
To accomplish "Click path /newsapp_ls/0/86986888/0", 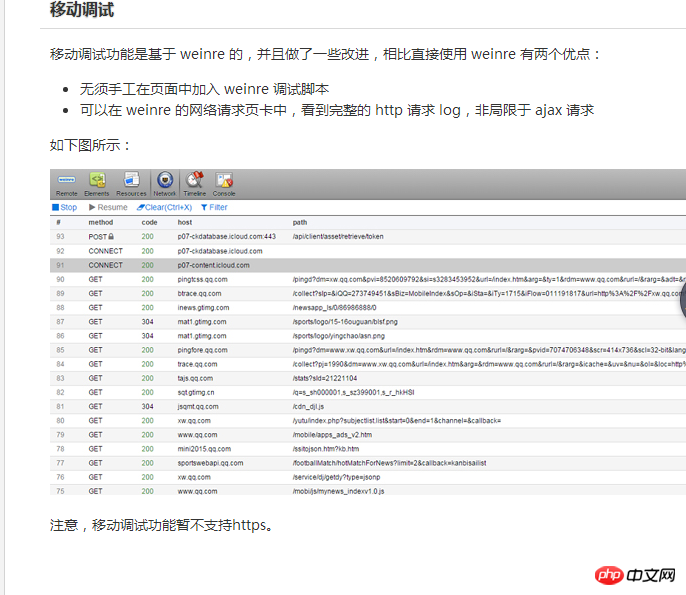I will [x=334, y=308].
